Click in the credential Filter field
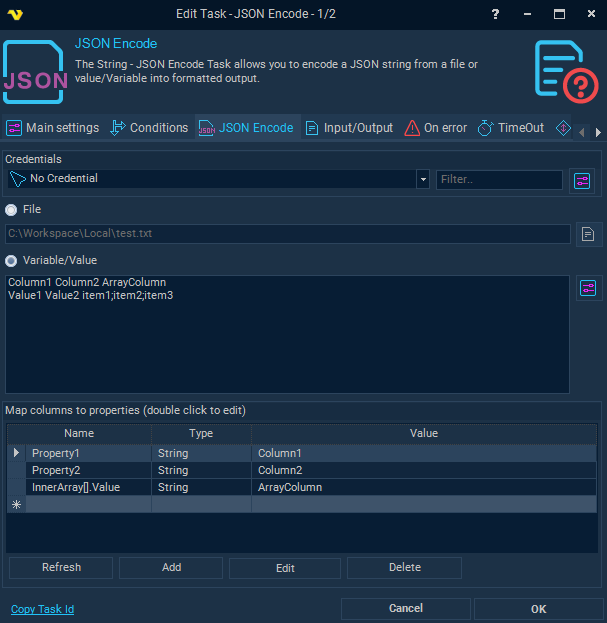Image resolution: width=607 pixels, height=623 pixels. pyautogui.click(x=499, y=180)
